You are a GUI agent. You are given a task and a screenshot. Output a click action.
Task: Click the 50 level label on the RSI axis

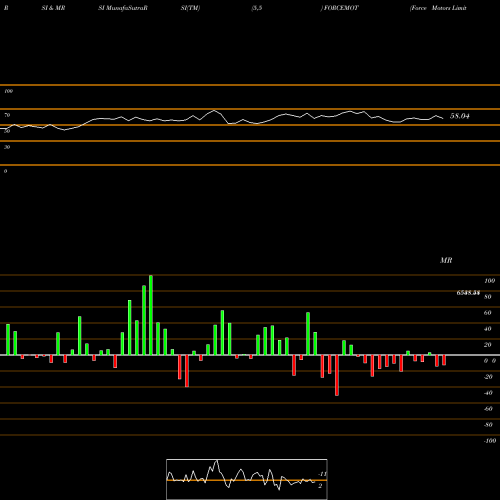7,131
